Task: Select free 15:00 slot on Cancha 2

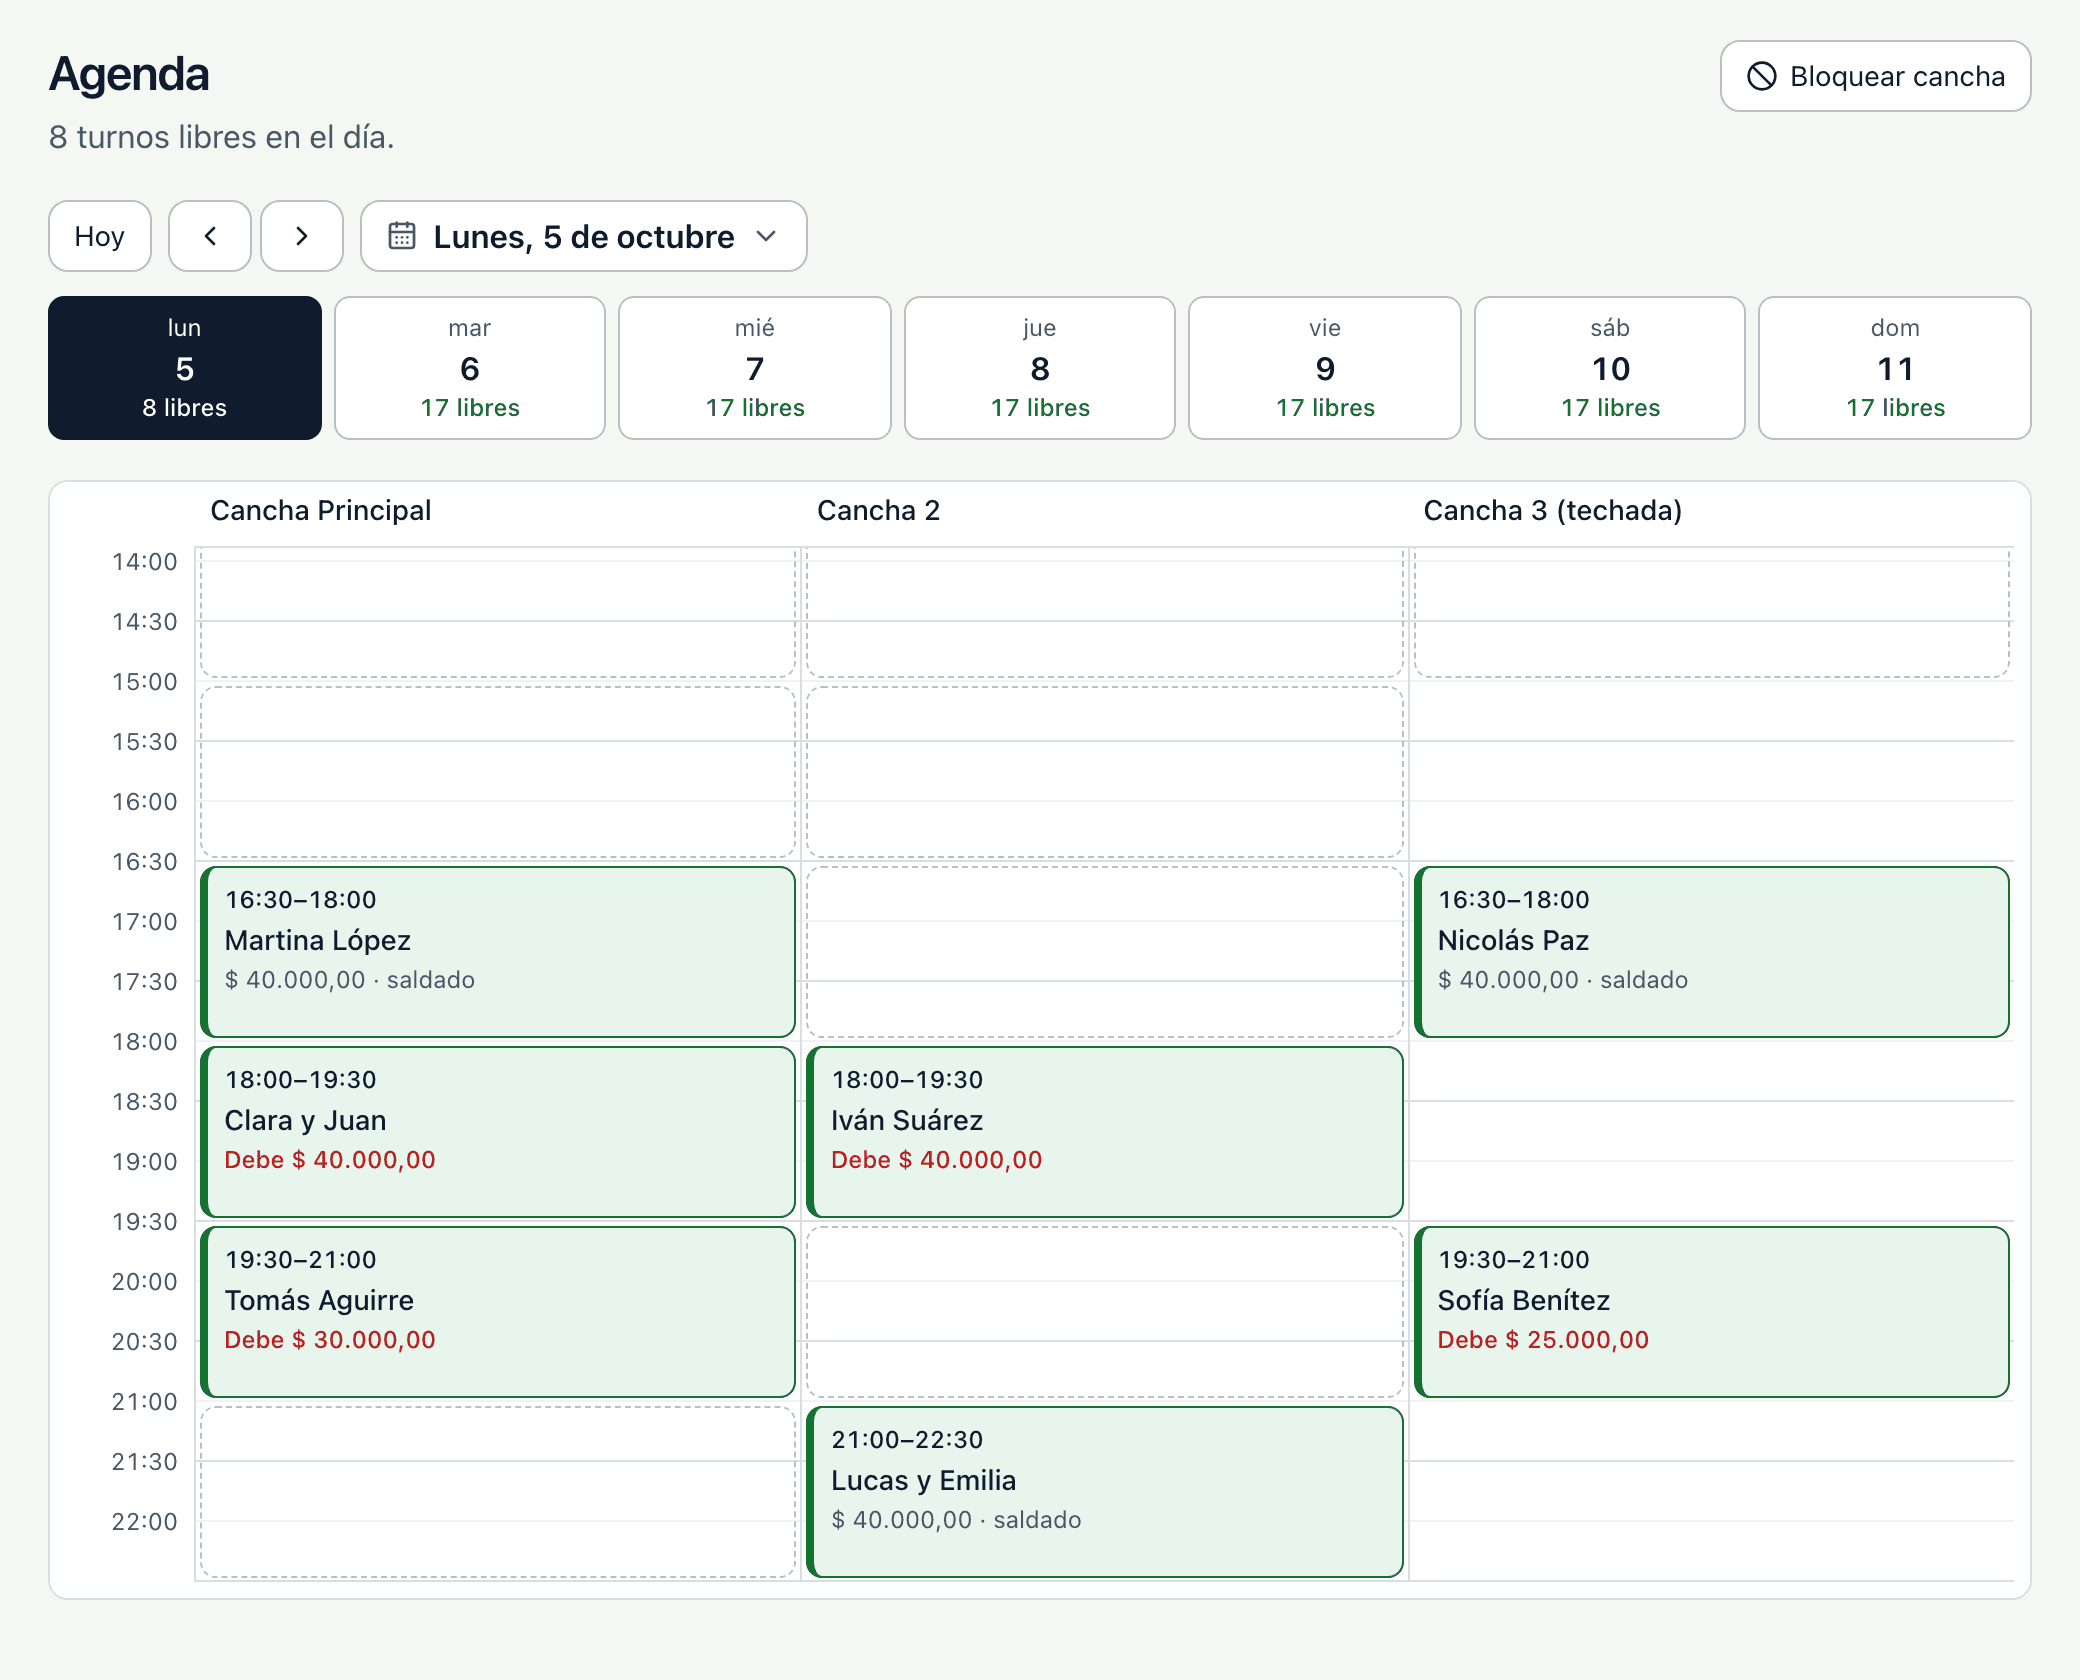Action: pyautogui.click(x=1105, y=772)
